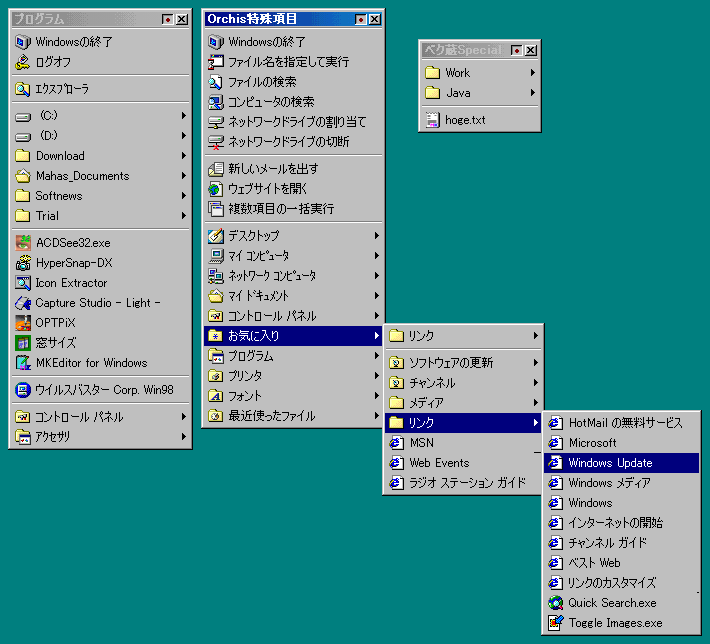Expand the ソフトウェアの更新 submenu arrow

click(535, 362)
